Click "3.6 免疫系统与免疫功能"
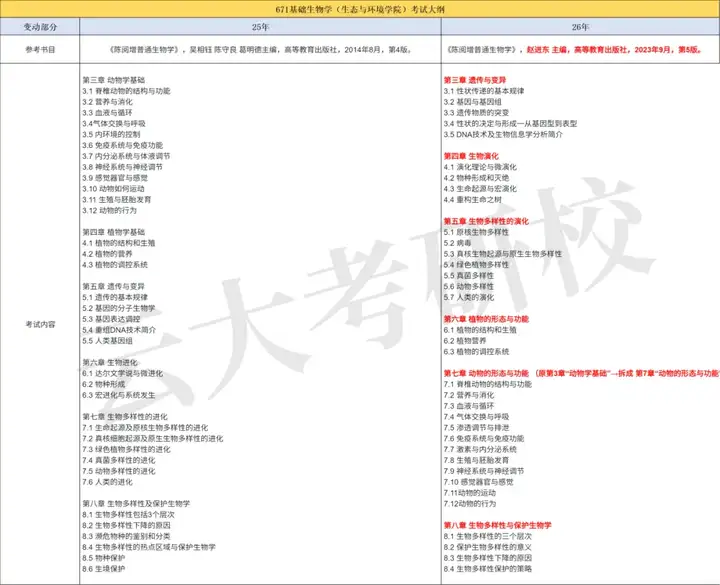This screenshot has width=720, height=585. point(123,145)
